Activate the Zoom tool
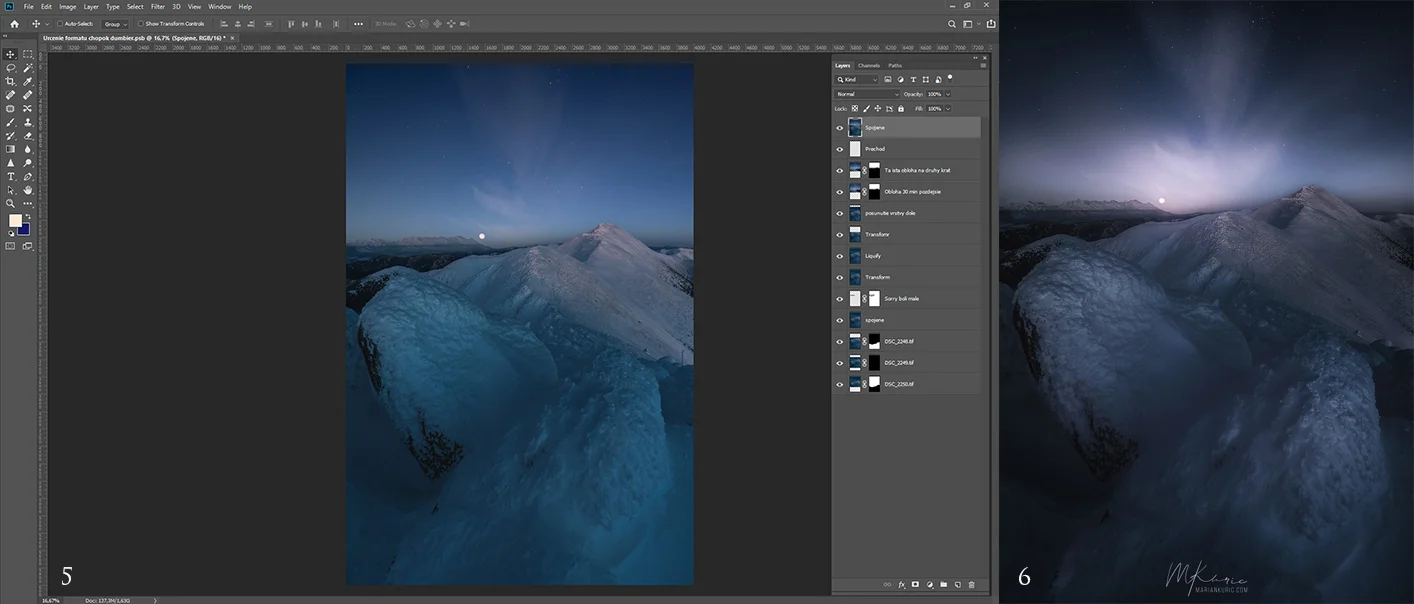Image resolution: width=1414 pixels, height=604 pixels. [x=11, y=203]
